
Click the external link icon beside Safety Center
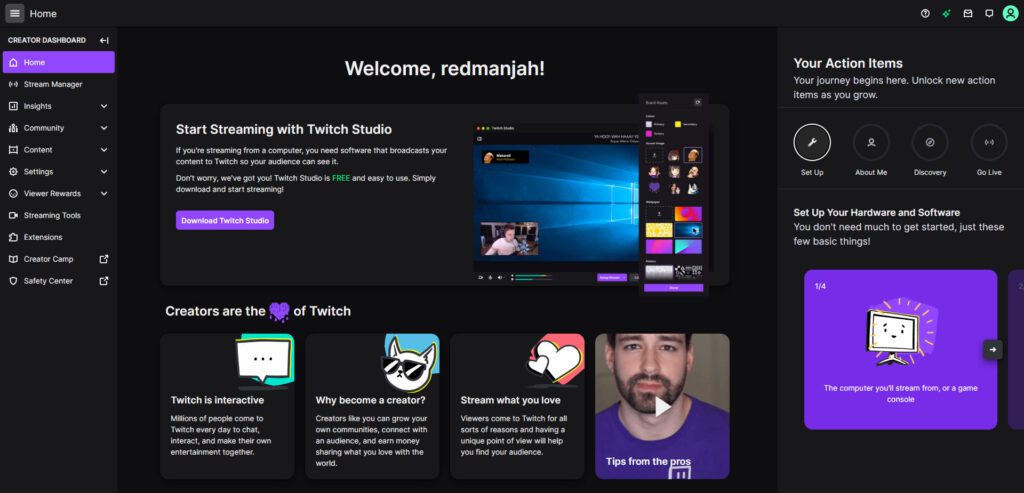(104, 281)
